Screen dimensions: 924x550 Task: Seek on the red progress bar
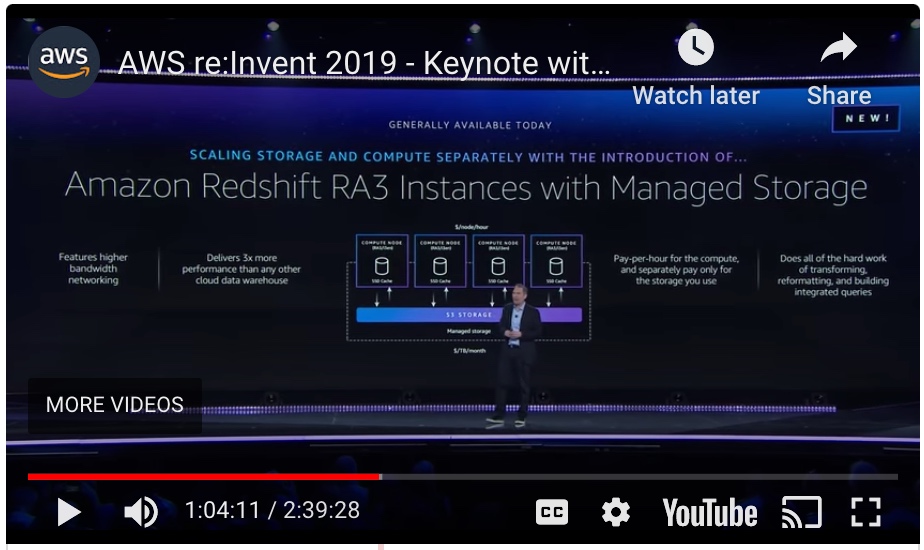pos(204,476)
